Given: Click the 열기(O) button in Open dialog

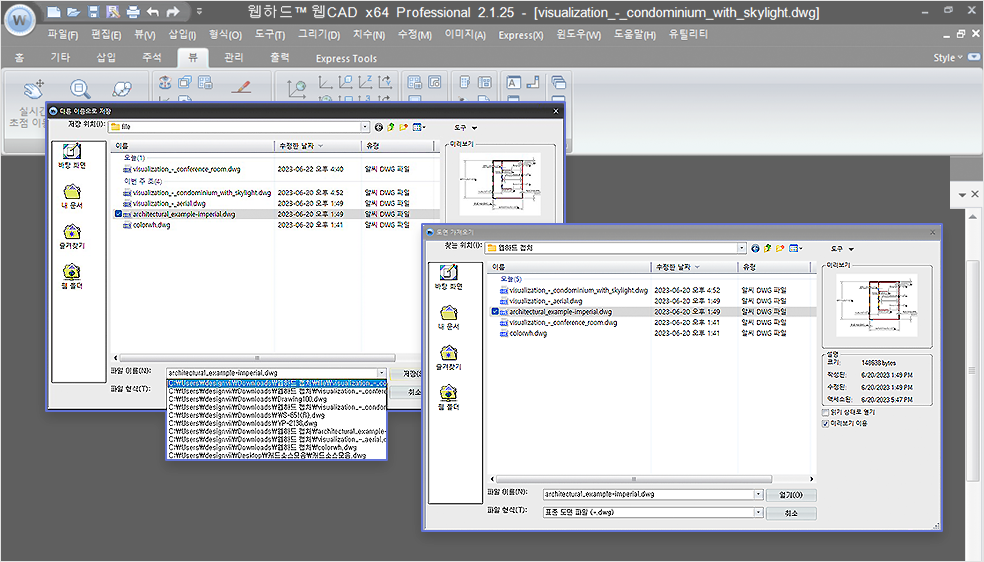Looking at the screenshot, I should pyautogui.click(x=791, y=495).
